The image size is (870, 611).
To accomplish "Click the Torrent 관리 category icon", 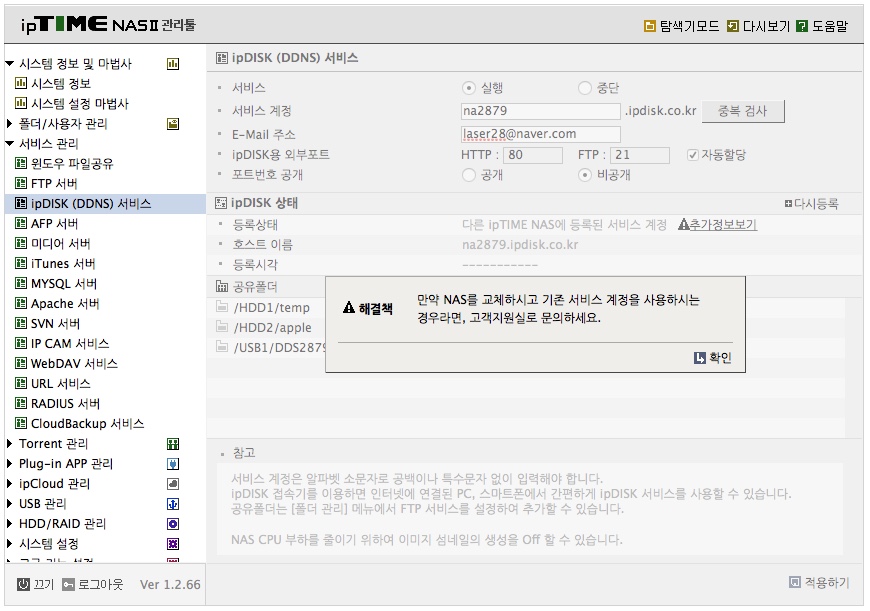I will click(173, 444).
